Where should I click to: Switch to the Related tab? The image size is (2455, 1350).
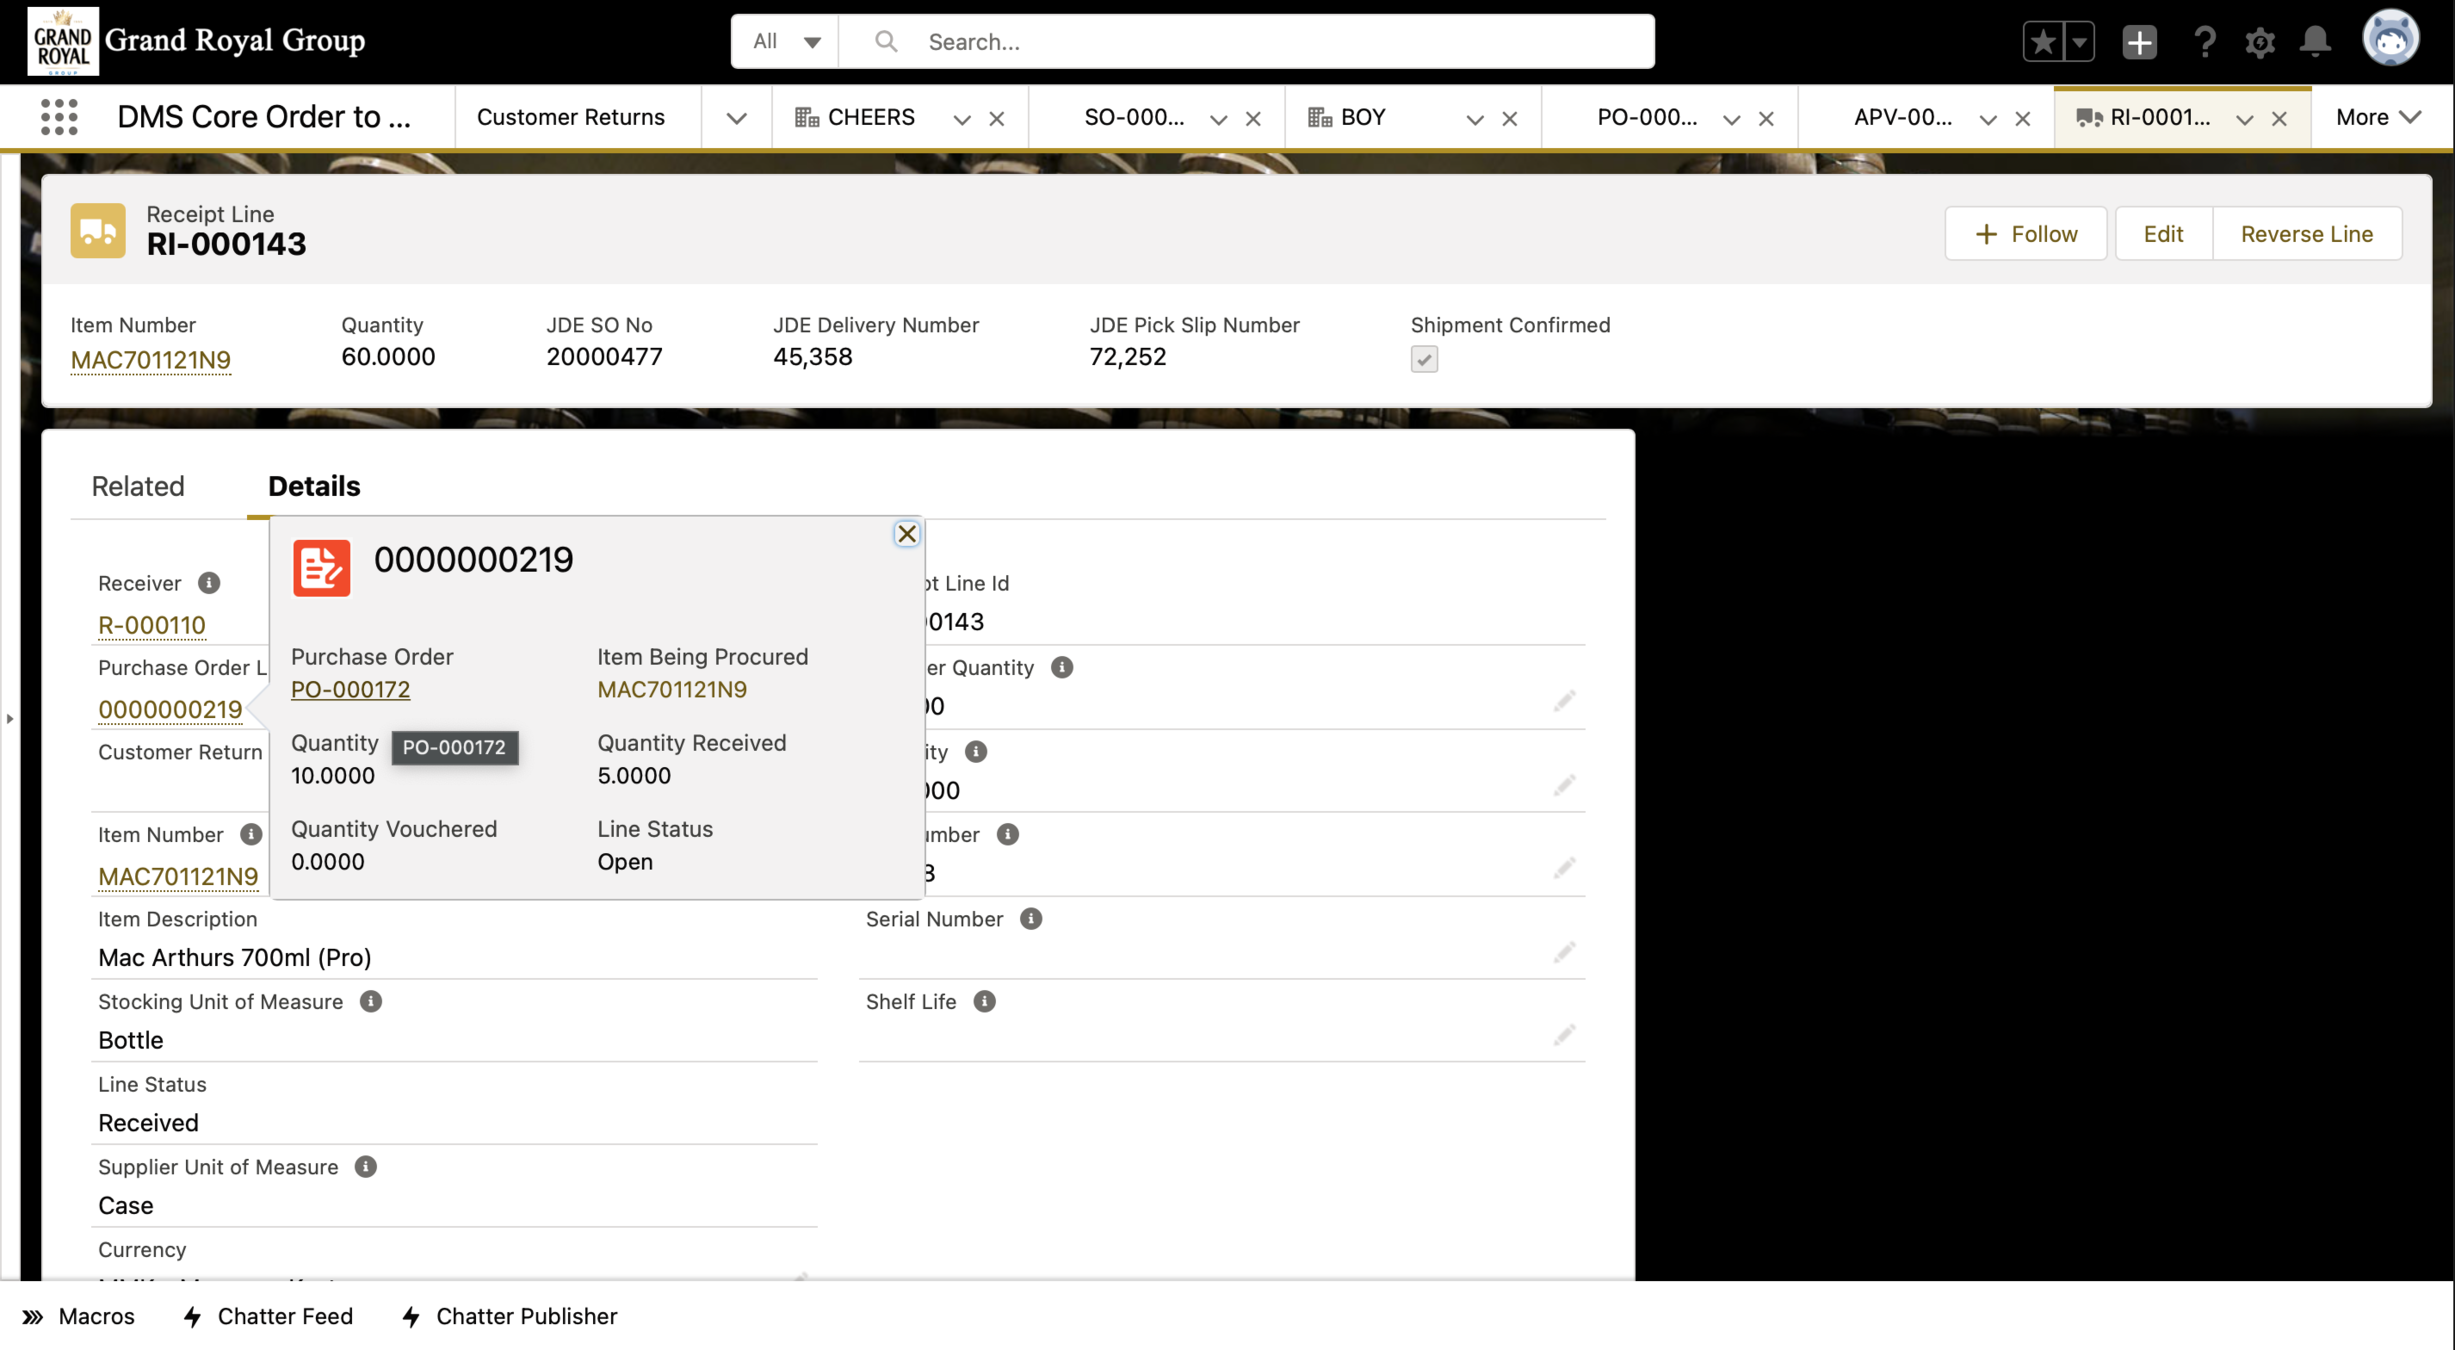click(x=138, y=486)
